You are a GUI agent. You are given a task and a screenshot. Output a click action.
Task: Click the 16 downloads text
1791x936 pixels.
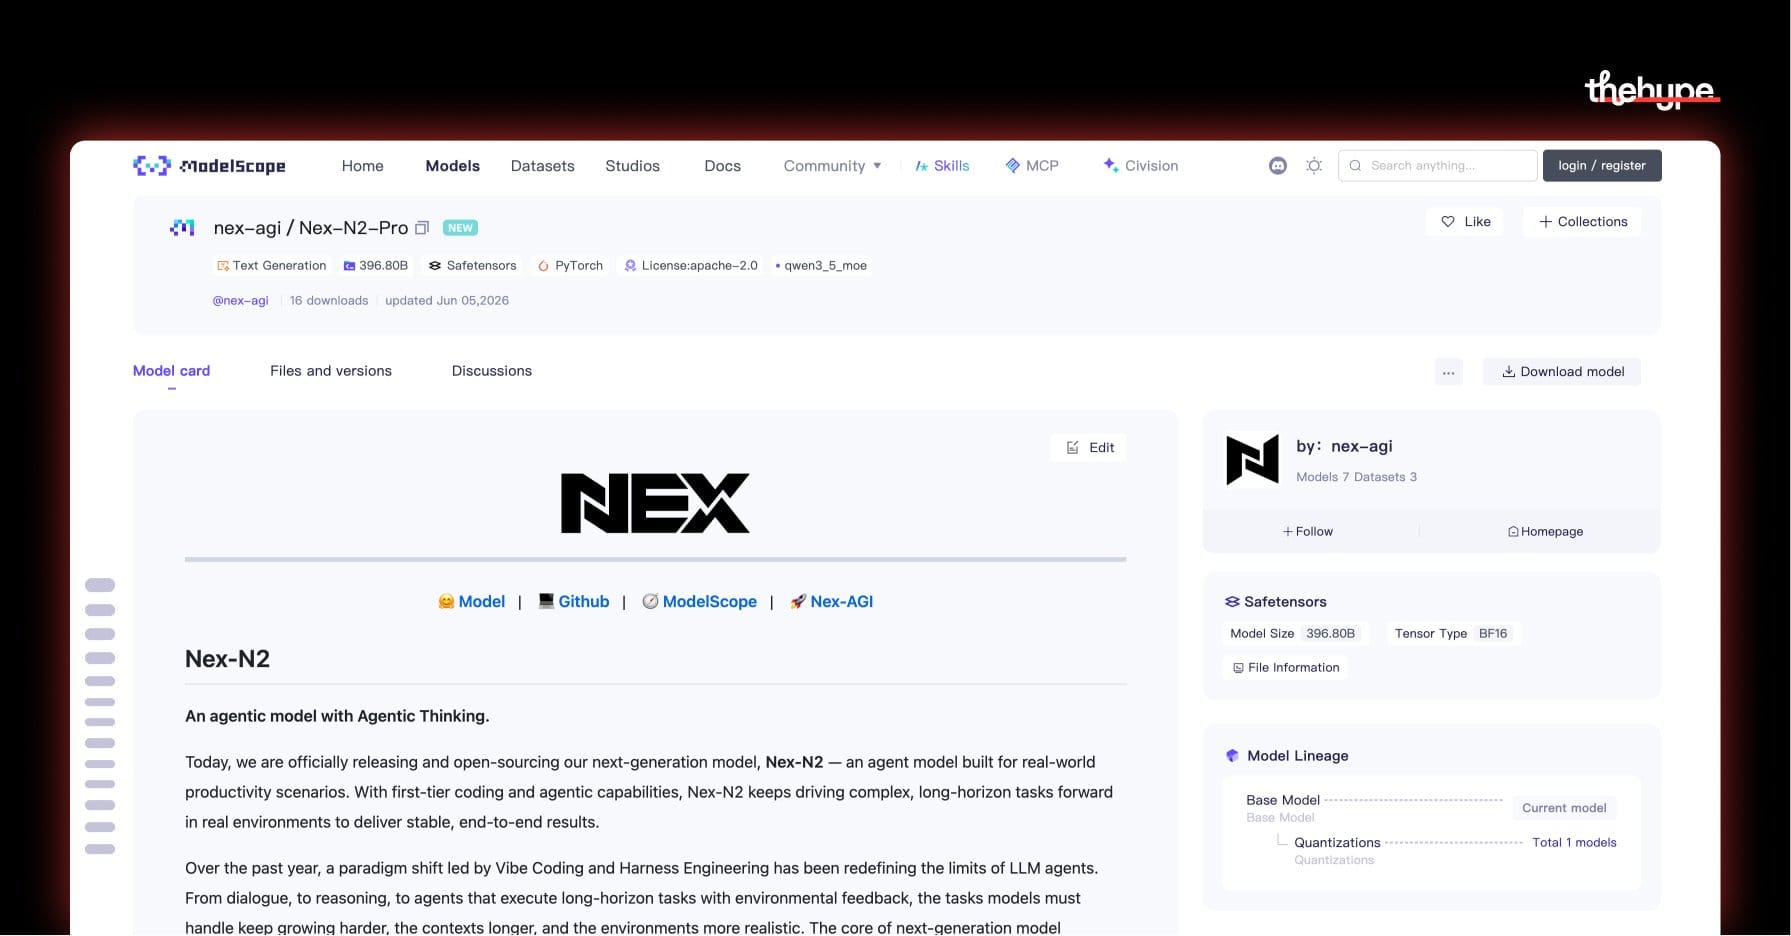click(329, 301)
